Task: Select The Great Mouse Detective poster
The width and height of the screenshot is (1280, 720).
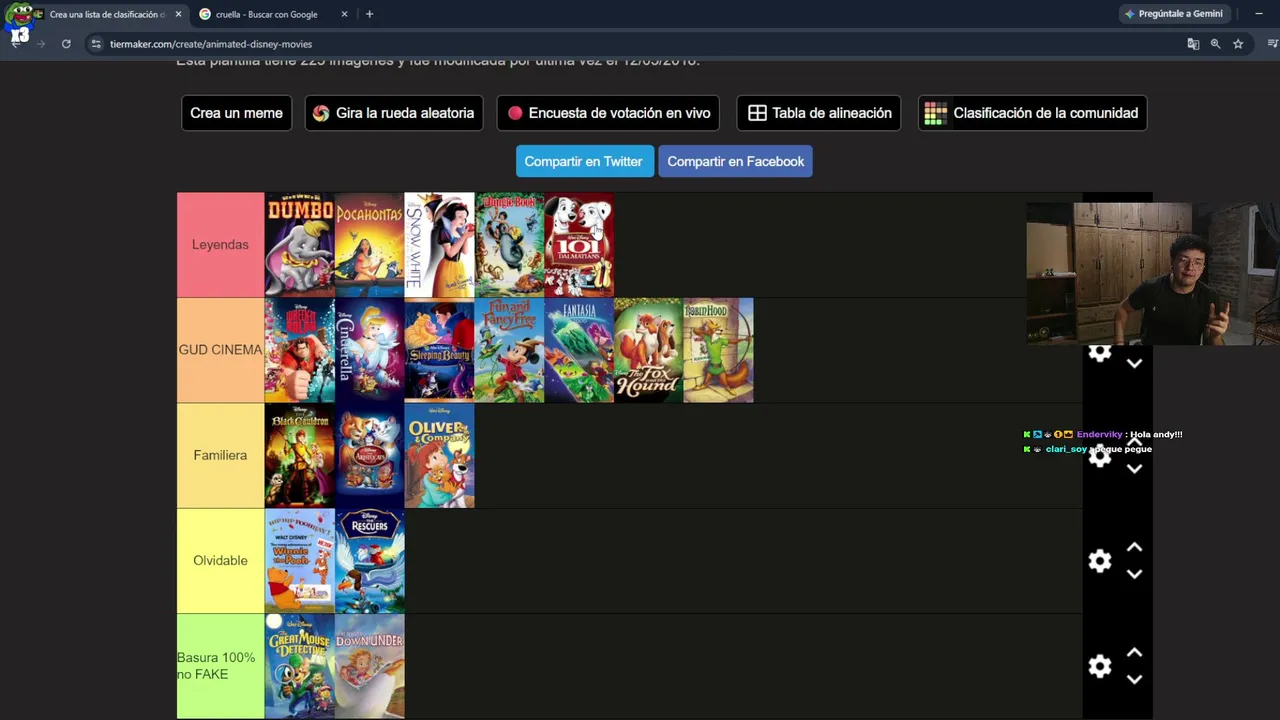Action: click(300, 666)
